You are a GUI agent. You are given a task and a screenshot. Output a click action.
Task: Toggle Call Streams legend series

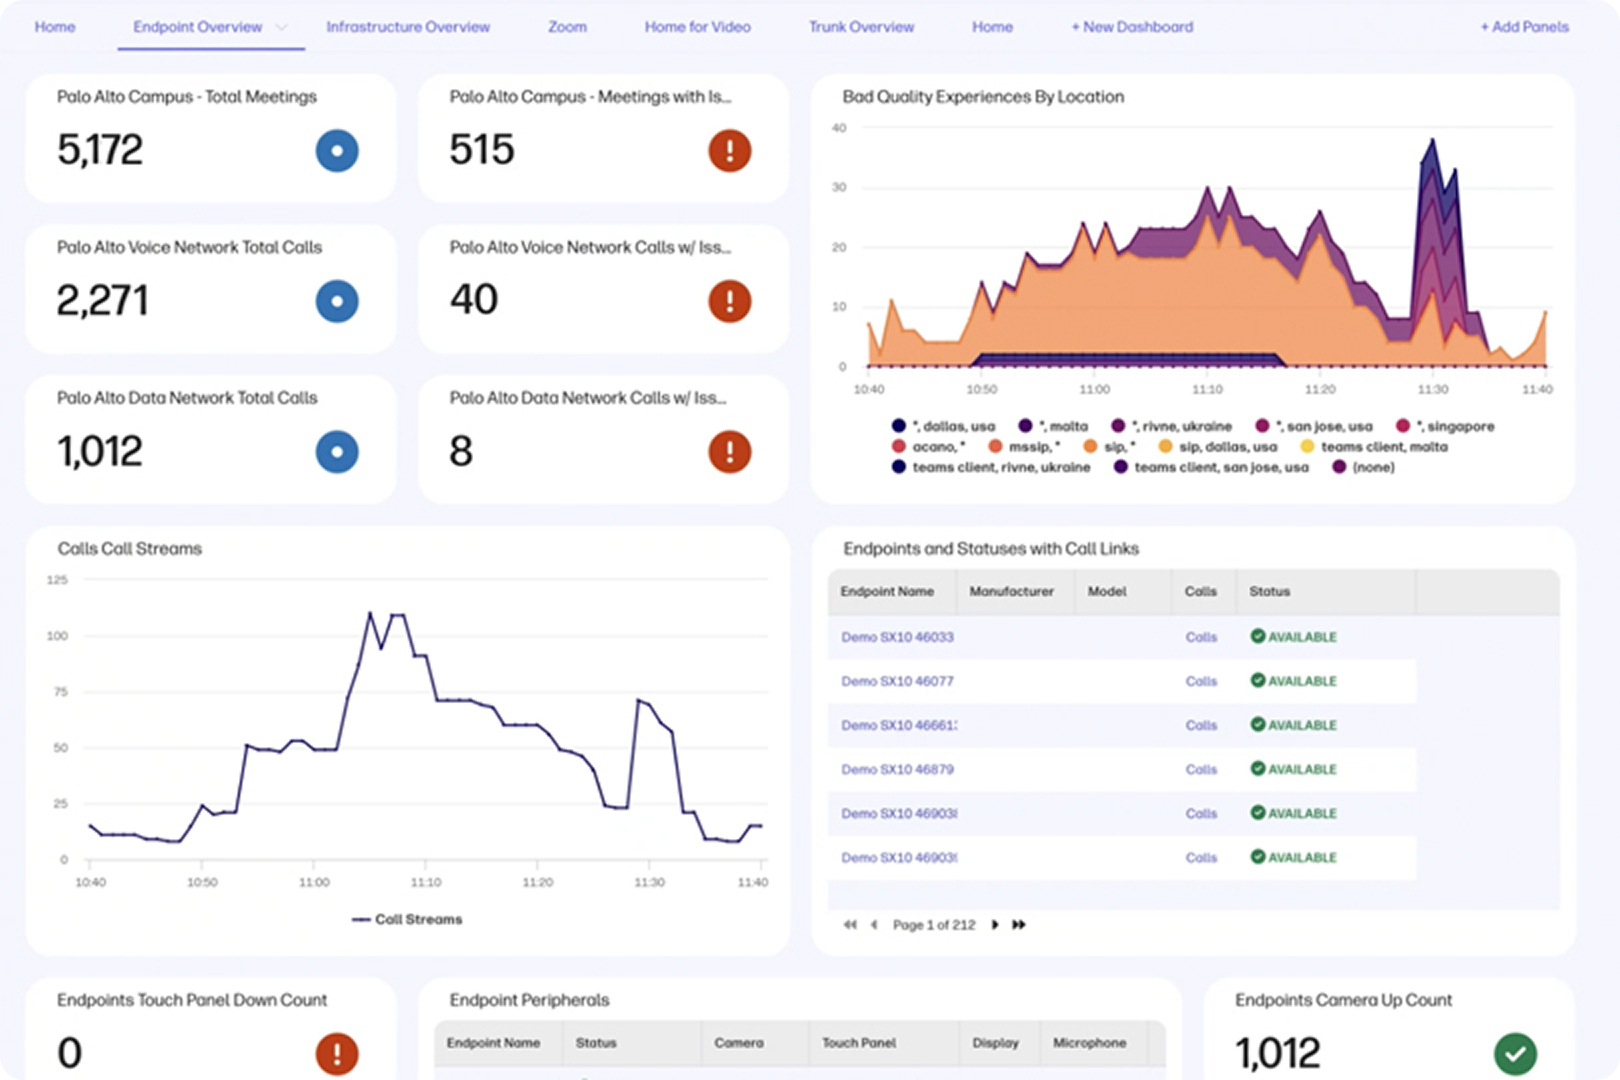408,919
